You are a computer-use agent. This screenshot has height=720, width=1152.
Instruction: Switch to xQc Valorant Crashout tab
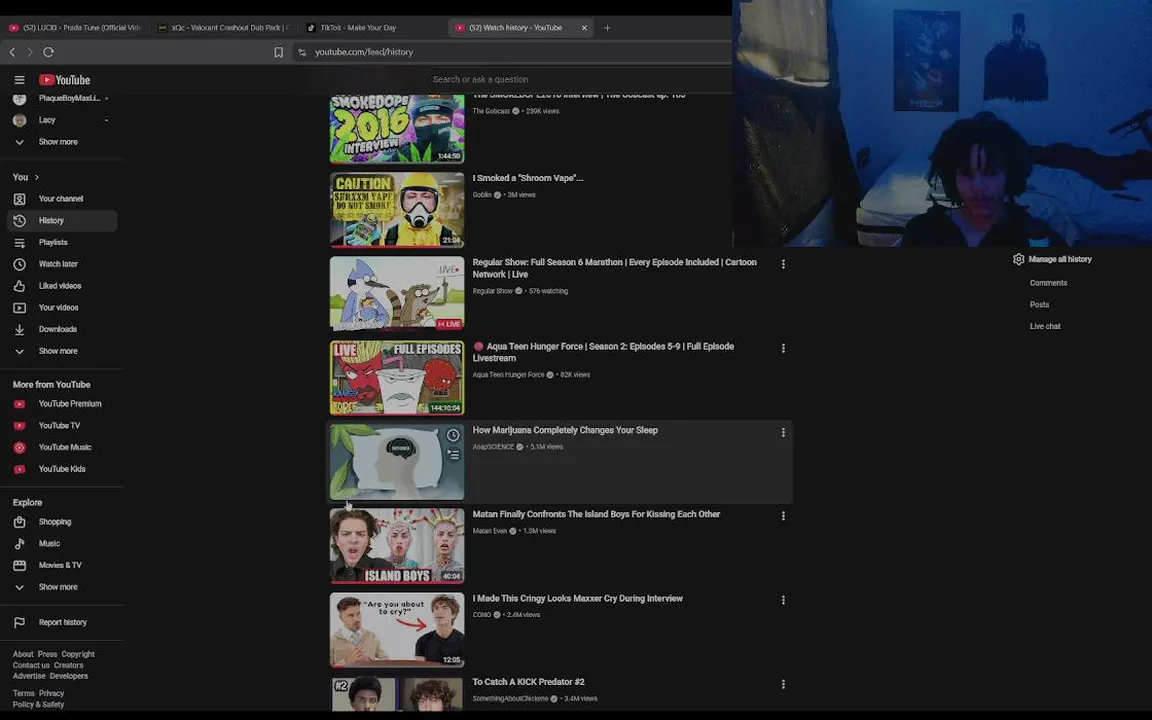[x=223, y=28]
